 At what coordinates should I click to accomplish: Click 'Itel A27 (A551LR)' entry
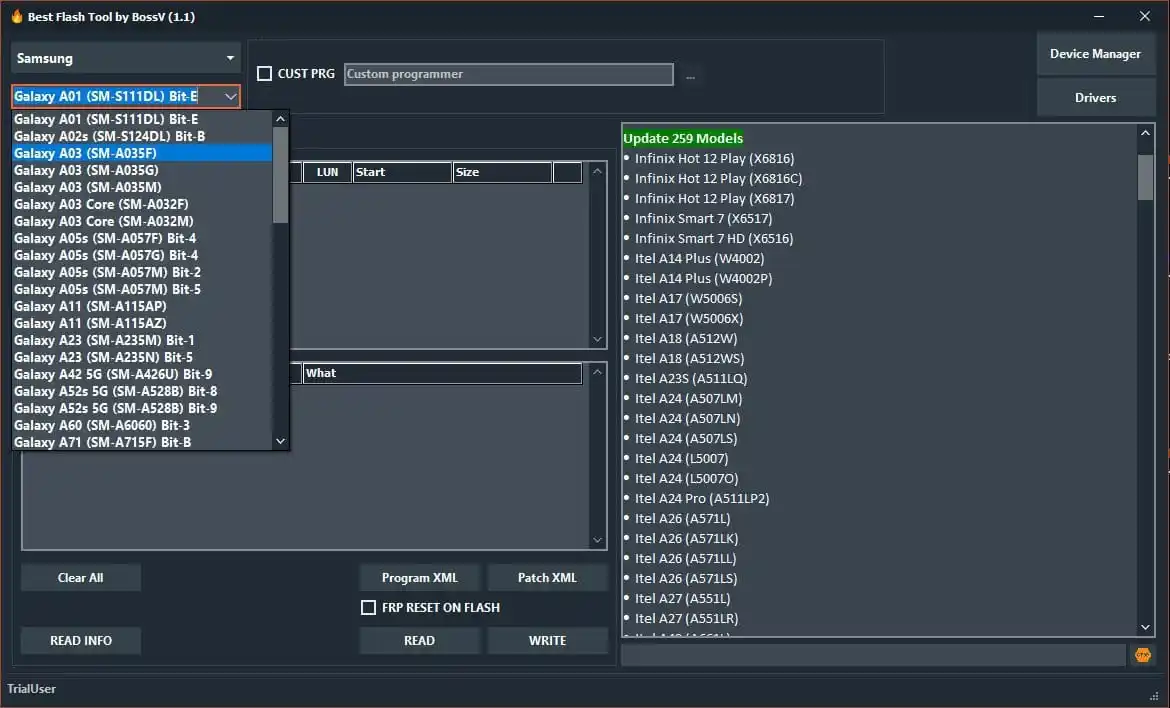[686, 618]
